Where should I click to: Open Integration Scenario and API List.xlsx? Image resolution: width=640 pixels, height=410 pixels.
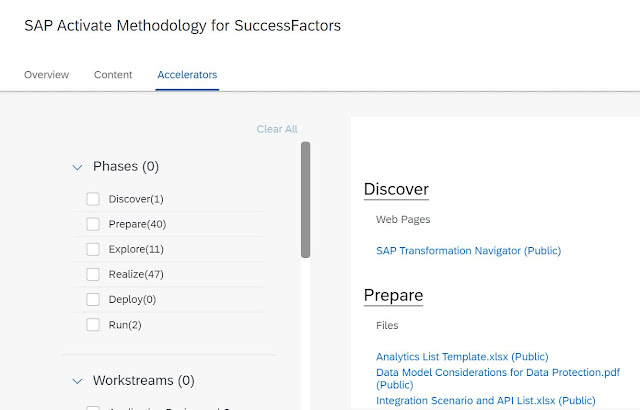pyautogui.click(x=486, y=401)
